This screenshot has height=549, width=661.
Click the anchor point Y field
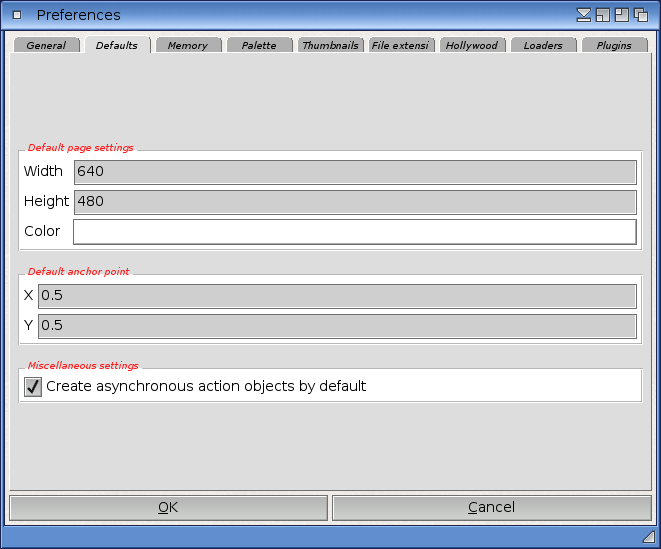[336, 326]
